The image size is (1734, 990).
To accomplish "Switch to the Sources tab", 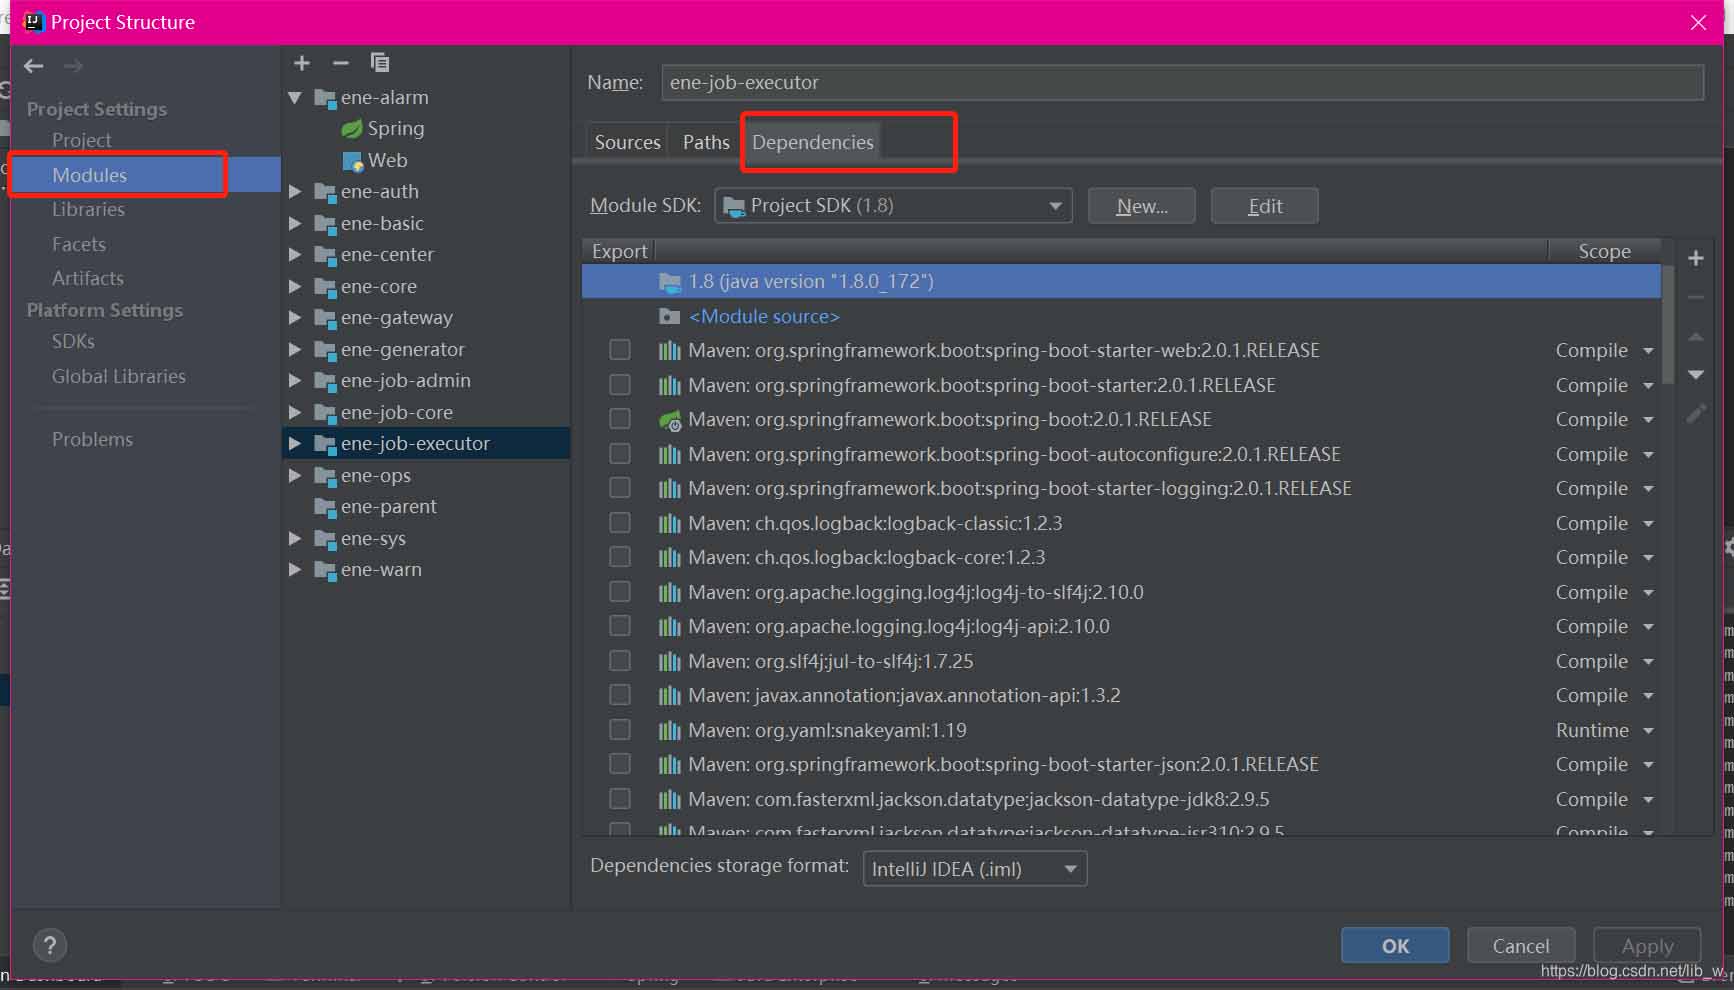I will [x=627, y=142].
